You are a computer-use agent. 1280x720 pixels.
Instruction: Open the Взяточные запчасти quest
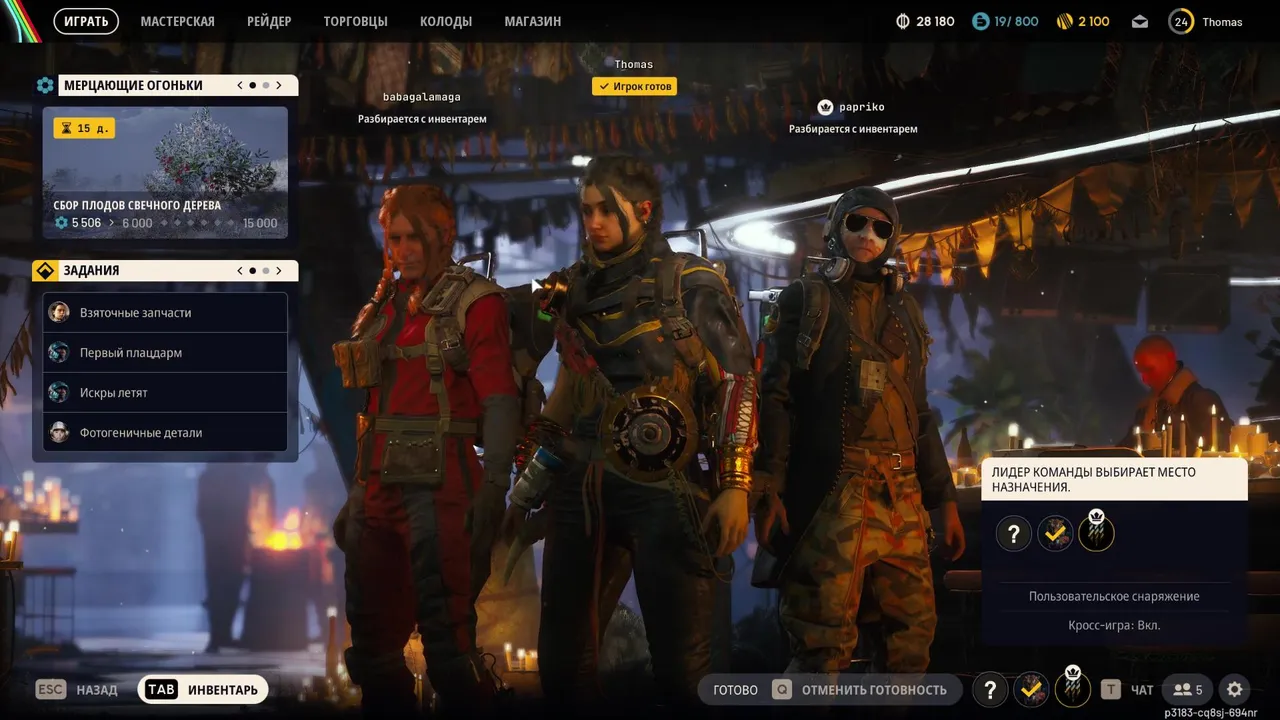165,312
